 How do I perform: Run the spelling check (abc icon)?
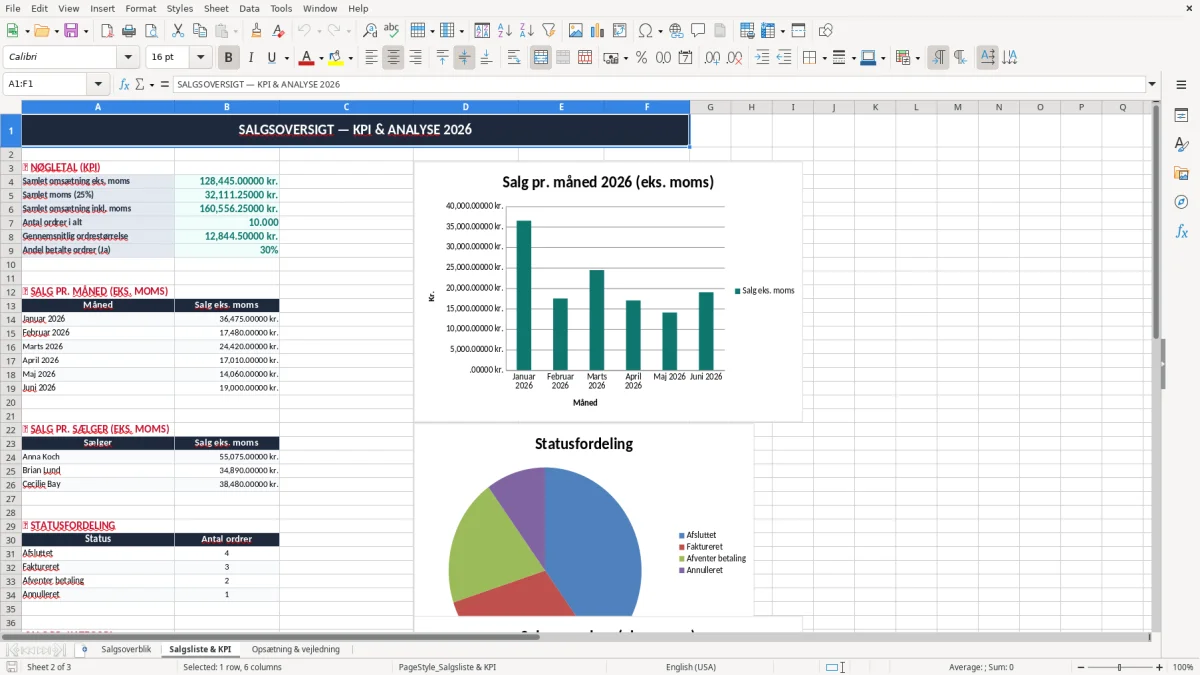coord(392,31)
